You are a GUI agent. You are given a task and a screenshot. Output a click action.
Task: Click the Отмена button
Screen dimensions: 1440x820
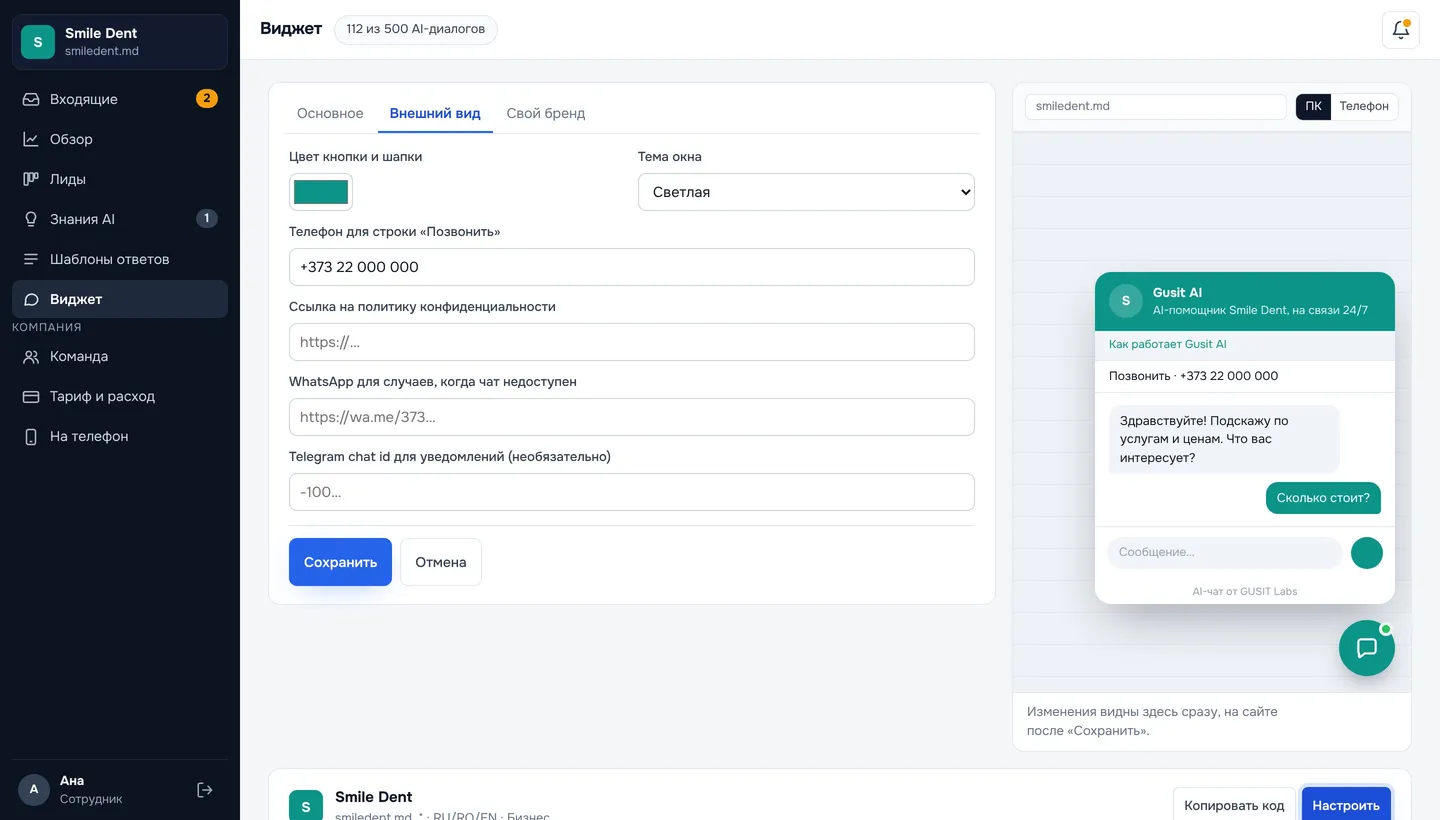[x=441, y=562]
